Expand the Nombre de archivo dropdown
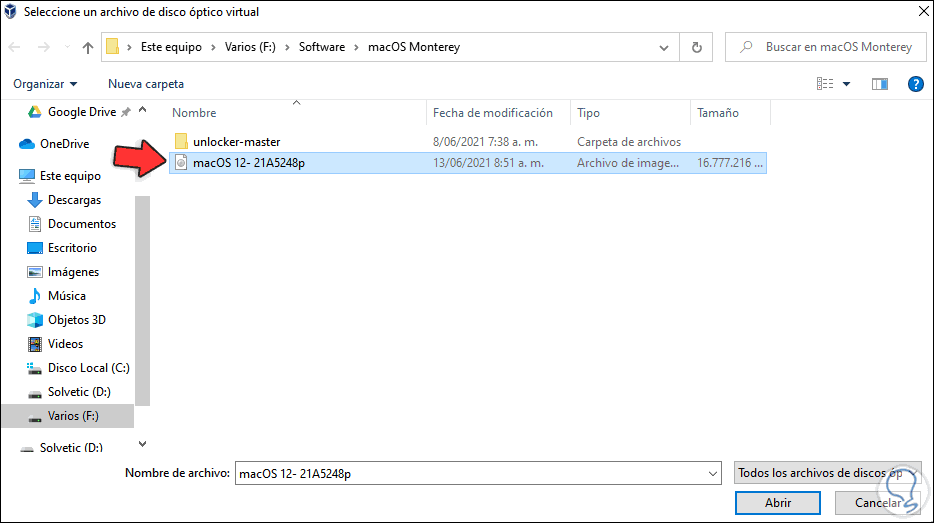This screenshot has height=523, width=934. pyautogui.click(x=712, y=474)
